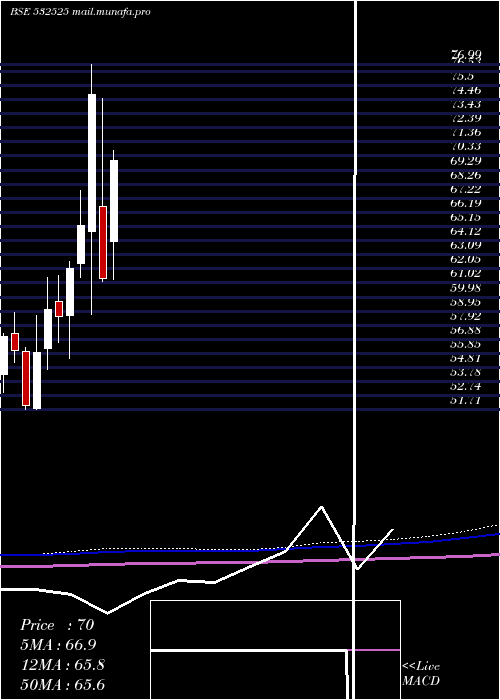
Task: Click the 50MA : 65.6 readout
Action: (x=63, y=685)
